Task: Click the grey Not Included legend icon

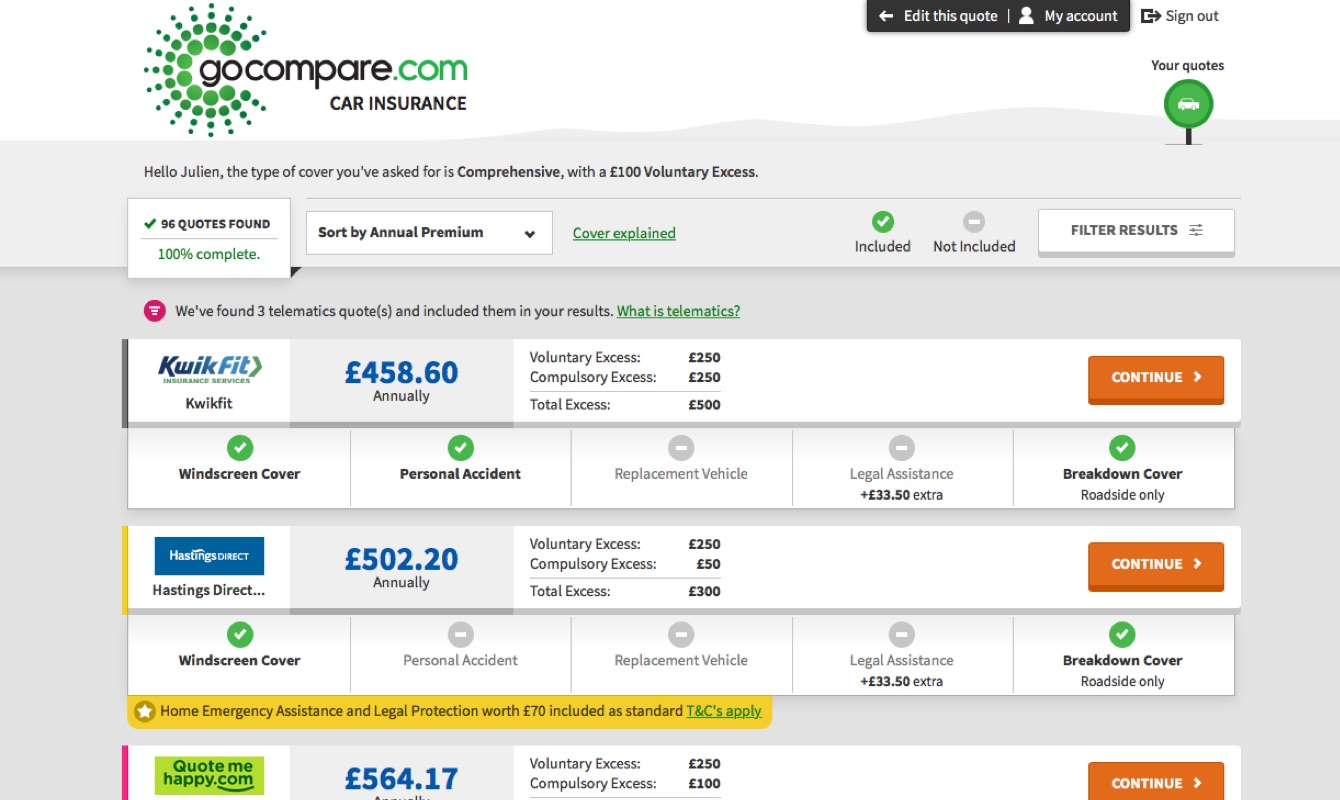Action: (974, 222)
